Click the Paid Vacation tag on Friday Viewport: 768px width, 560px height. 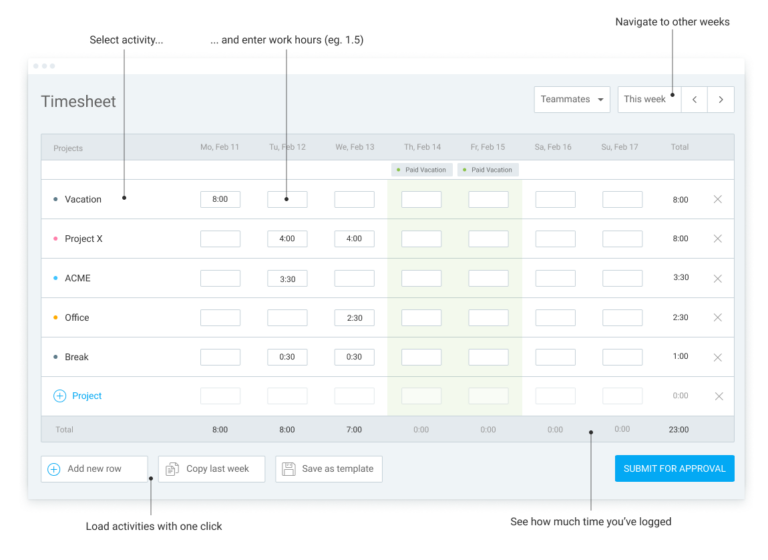[x=488, y=170]
